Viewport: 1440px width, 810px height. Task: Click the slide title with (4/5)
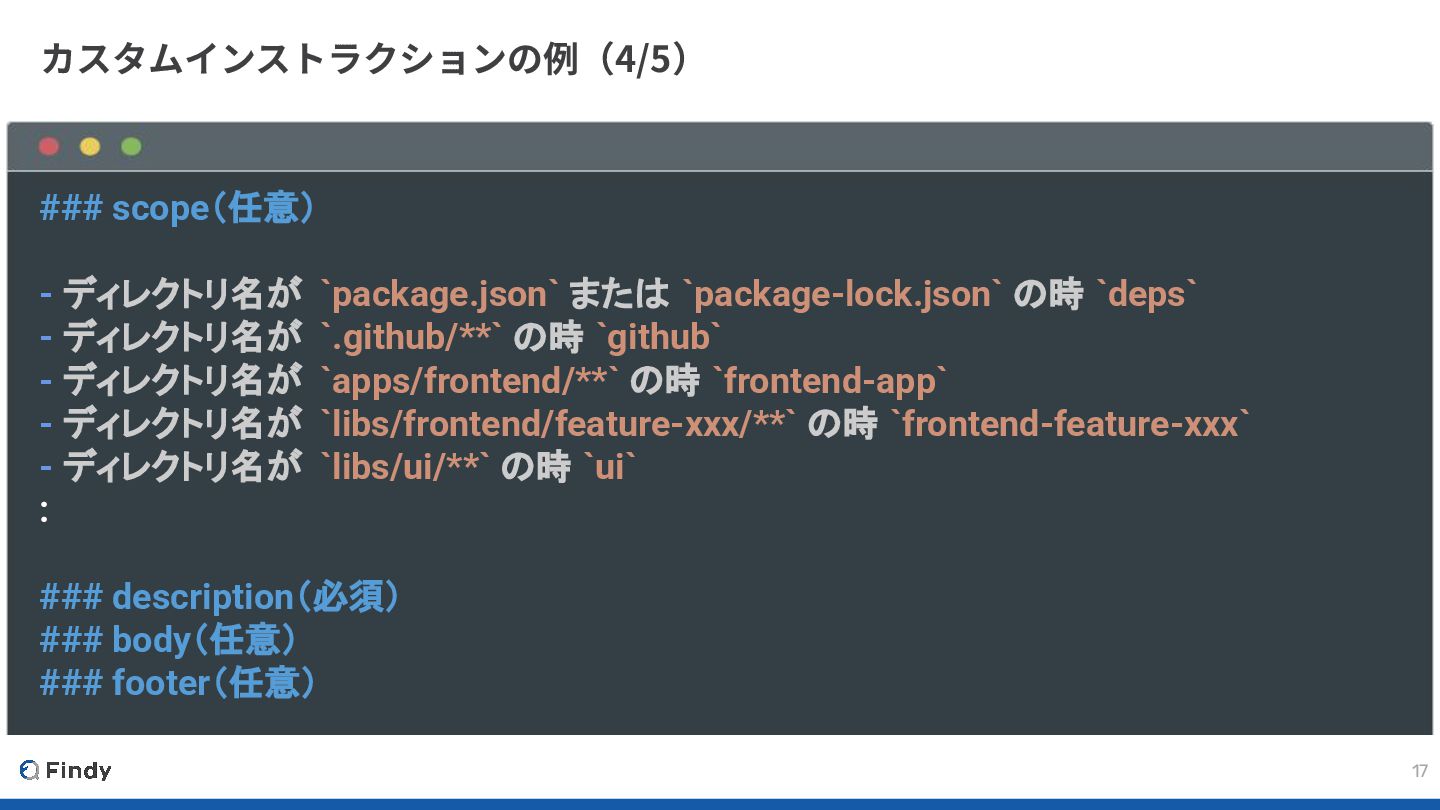pyautogui.click(x=366, y=60)
